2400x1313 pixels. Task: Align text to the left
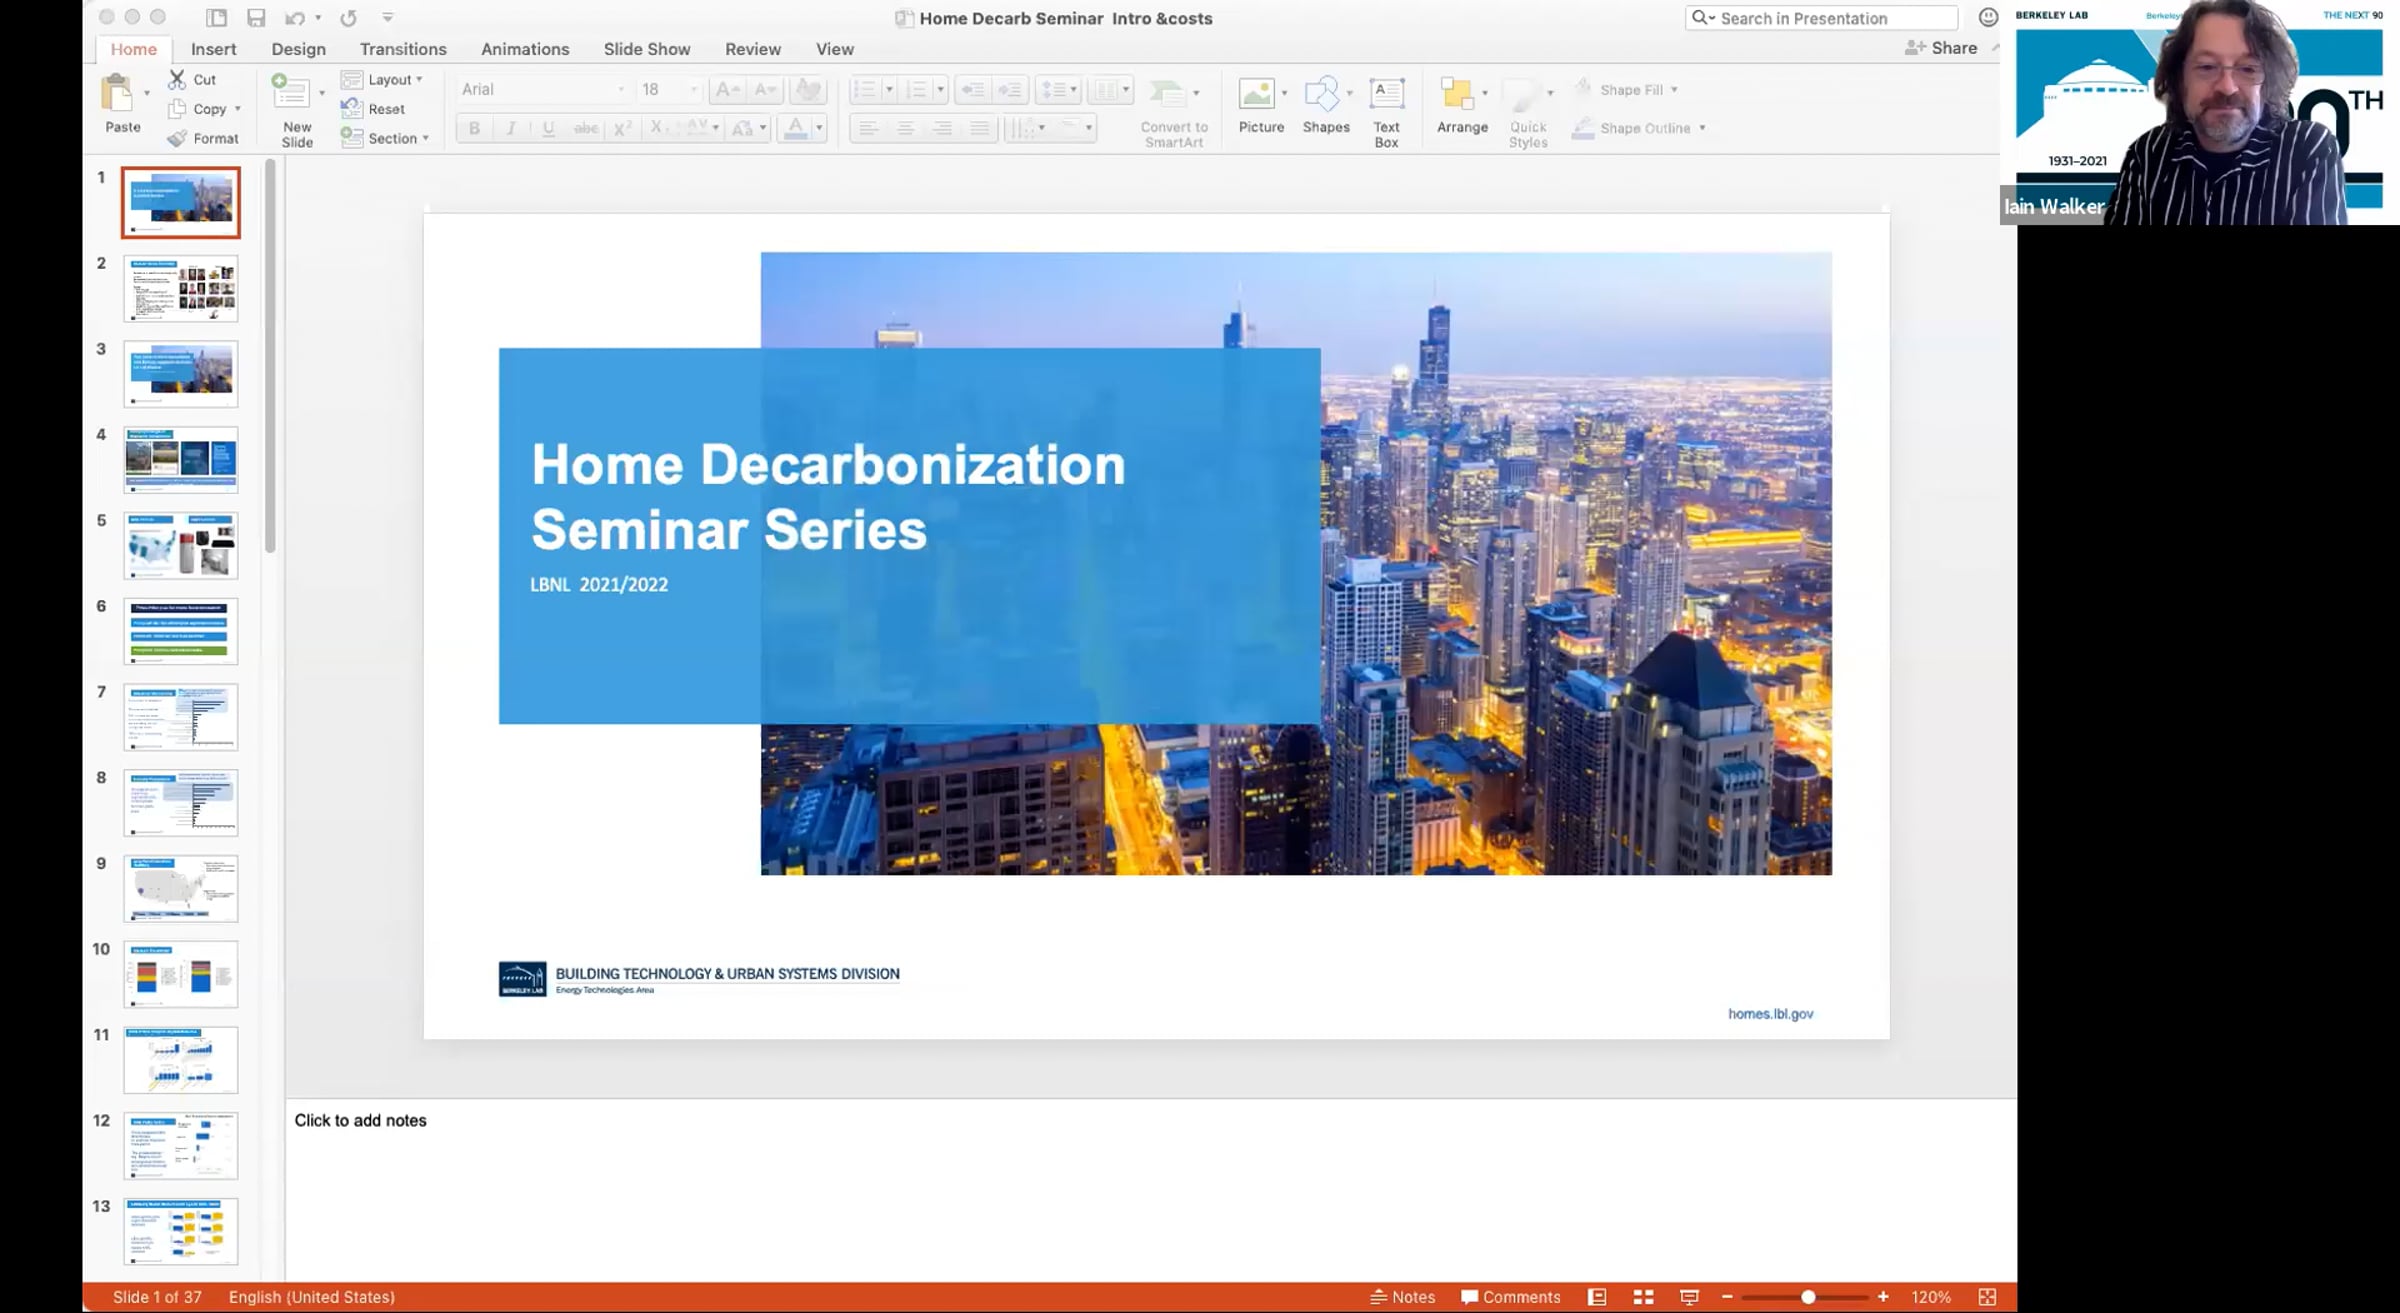click(x=868, y=128)
